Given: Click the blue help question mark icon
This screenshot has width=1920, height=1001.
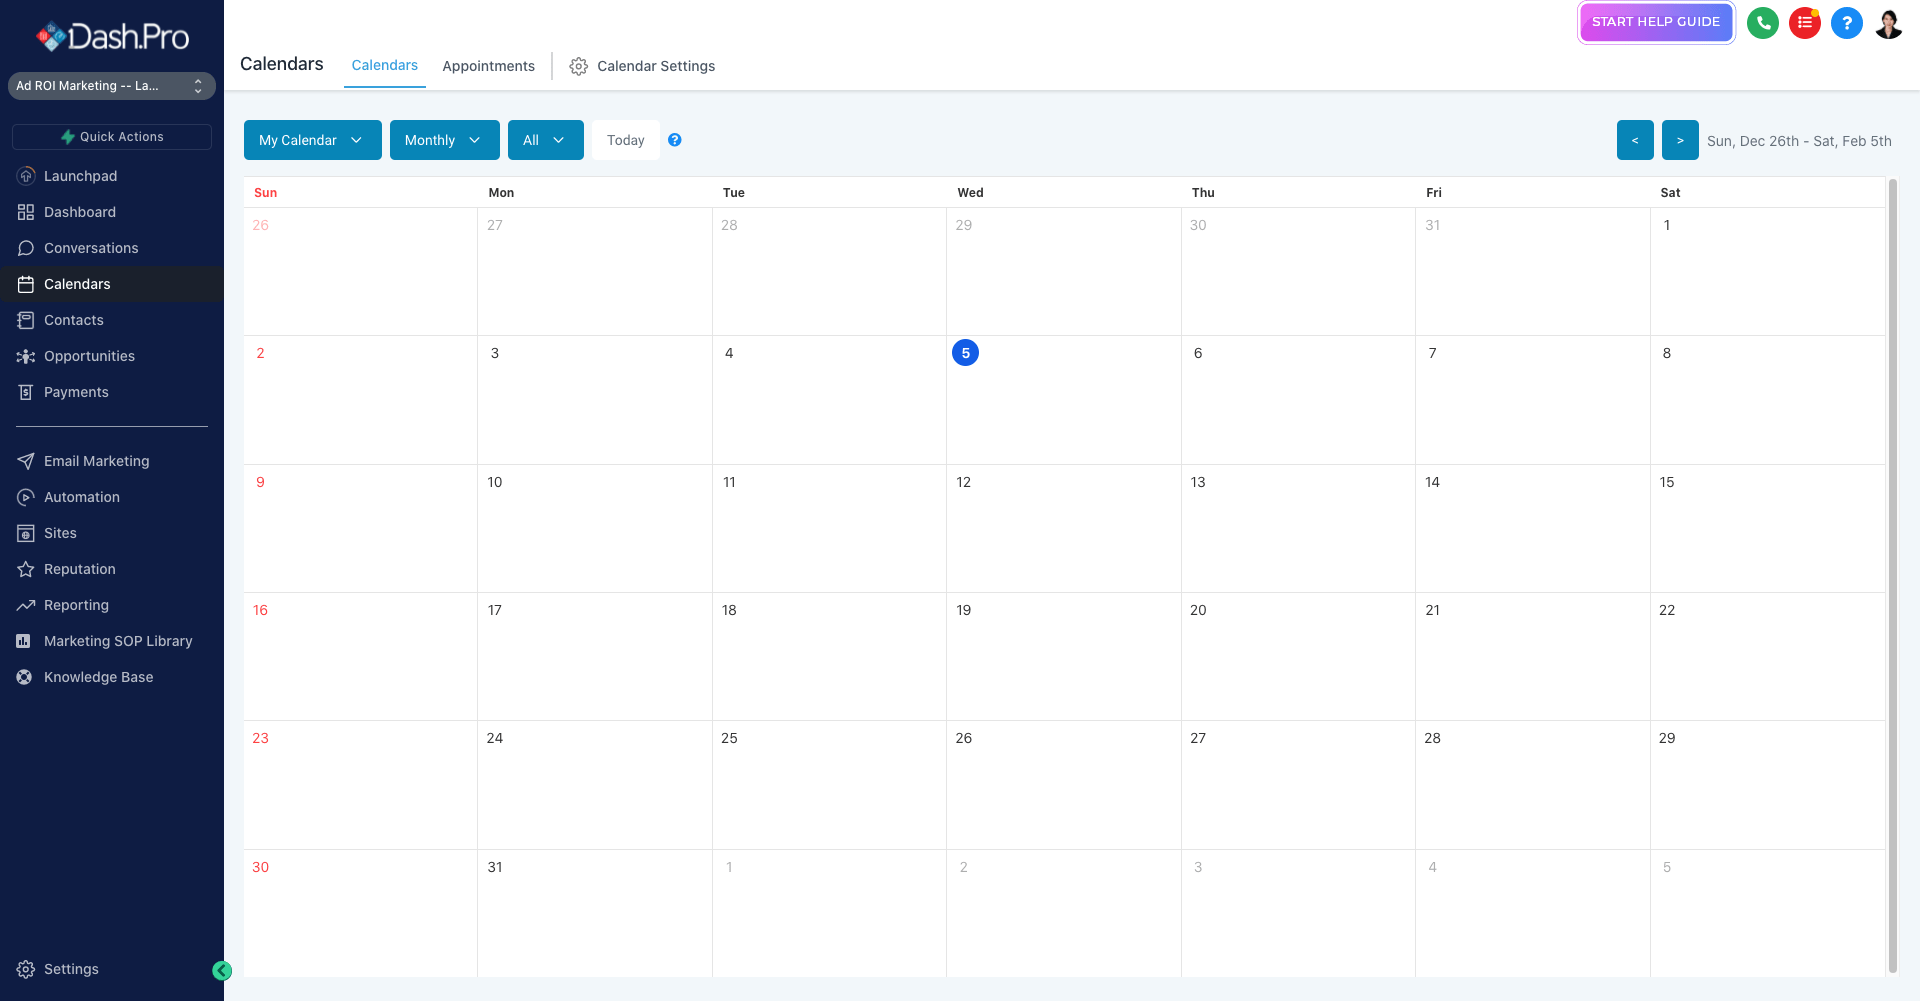Looking at the screenshot, I should (1847, 22).
